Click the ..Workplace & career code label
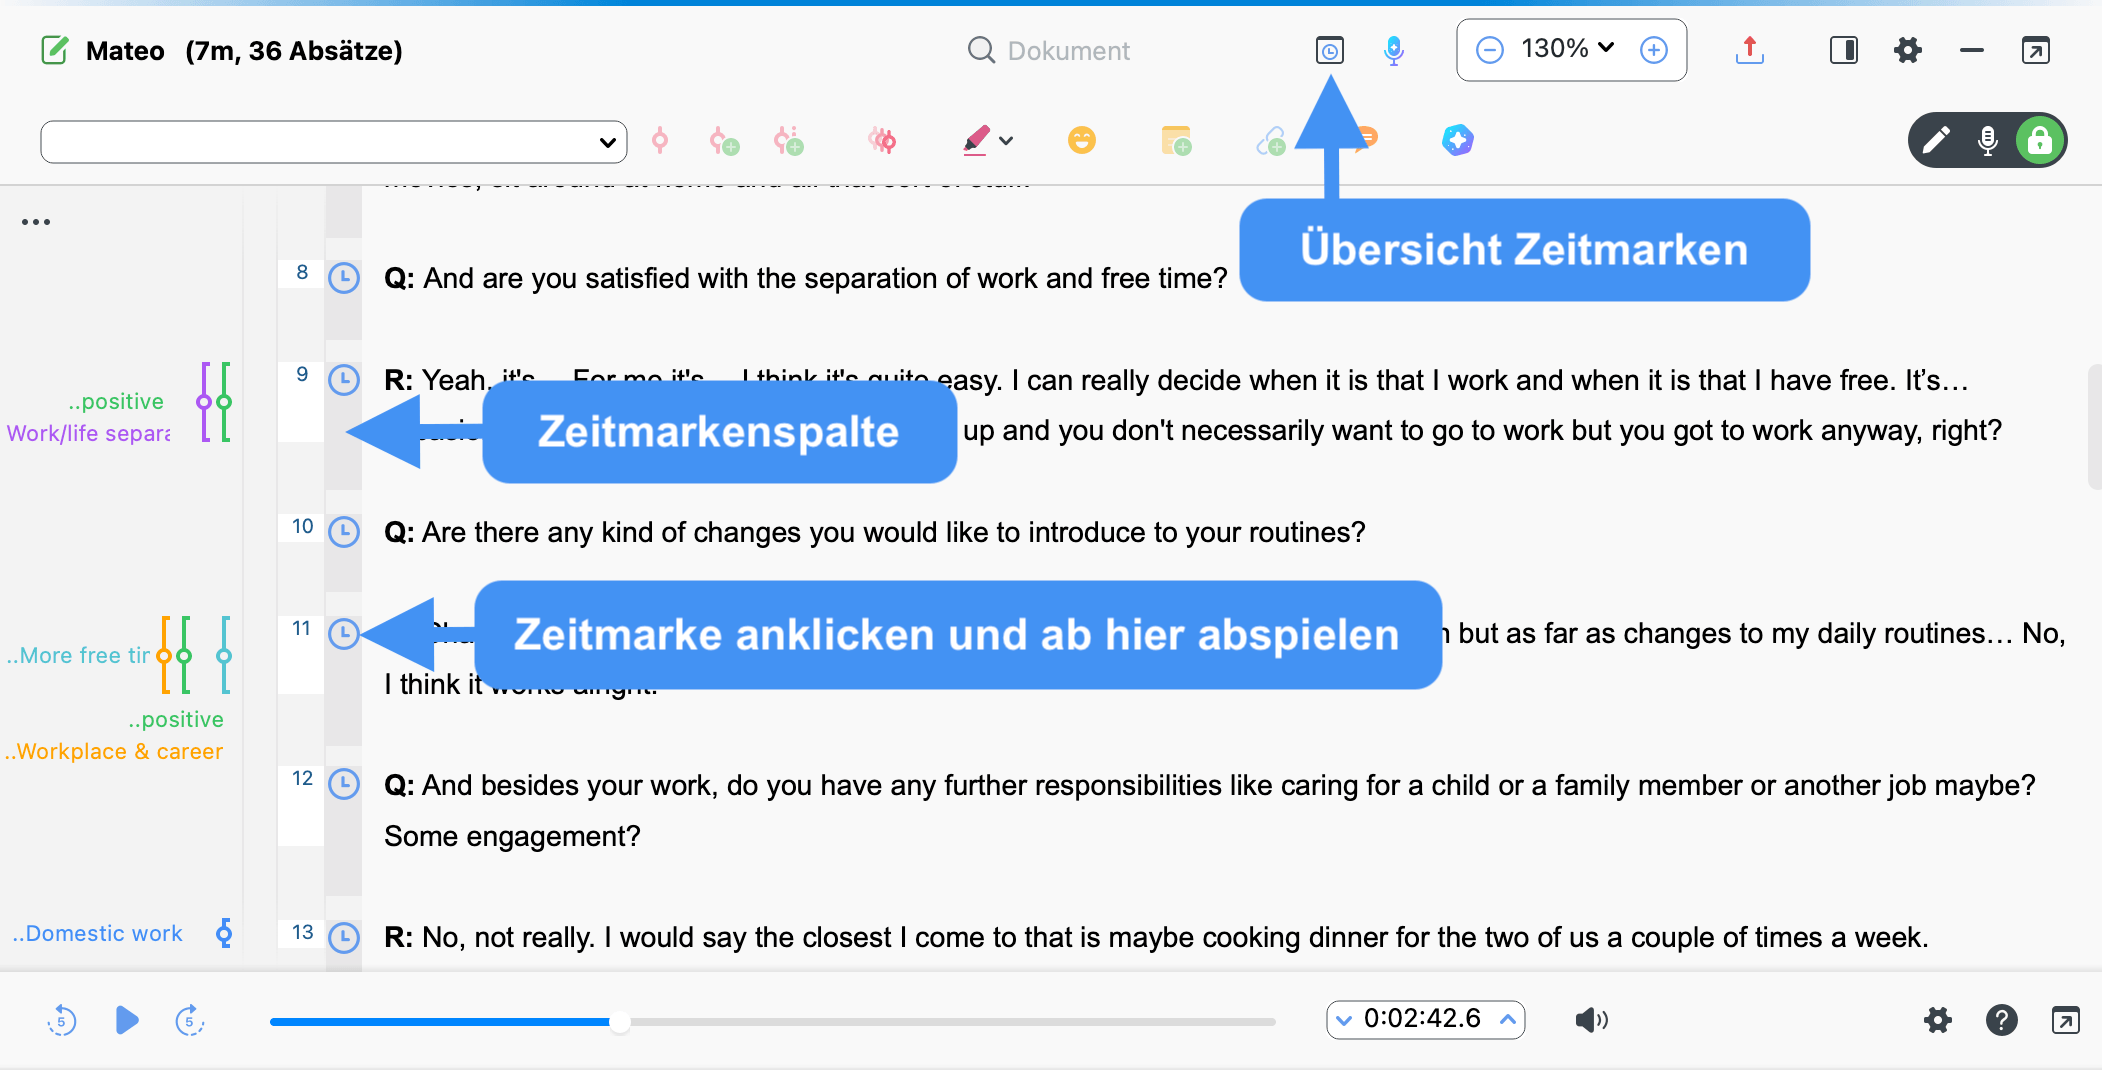The width and height of the screenshot is (2102, 1070). [114, 751]
